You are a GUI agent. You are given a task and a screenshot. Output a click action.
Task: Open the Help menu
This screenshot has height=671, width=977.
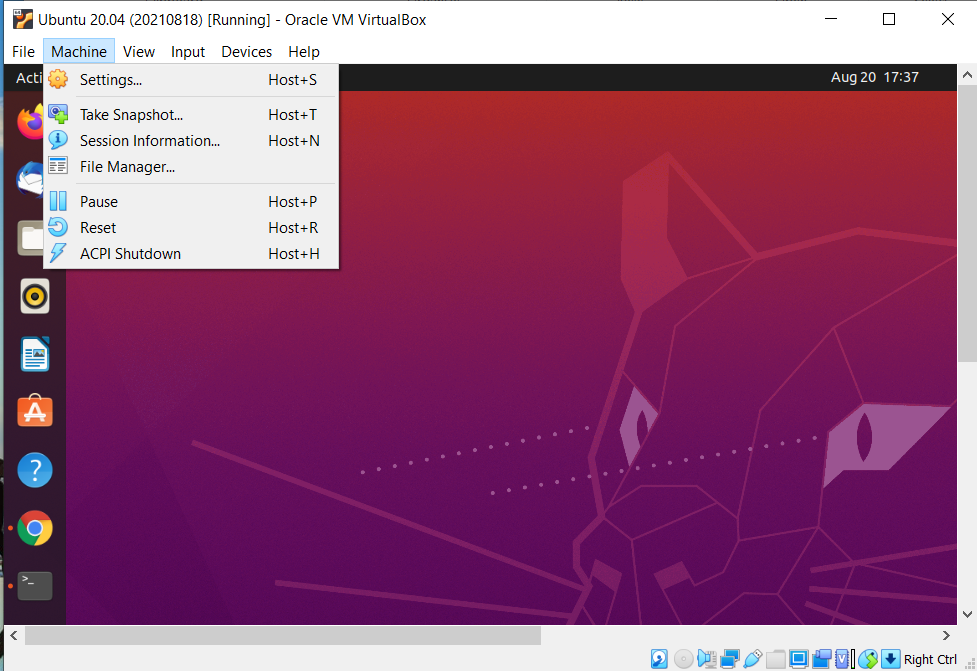[x=304, y=52]
